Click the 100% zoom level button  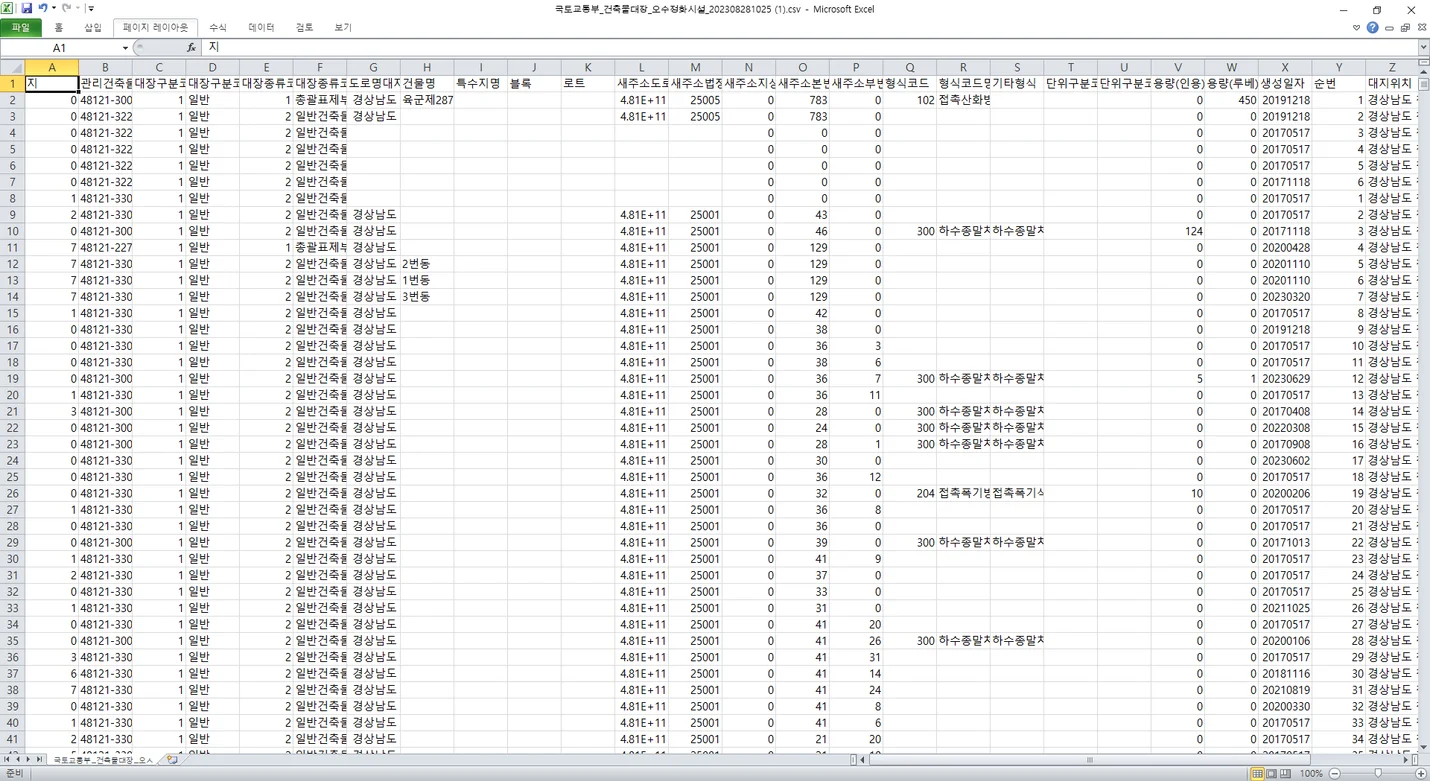(1311, 774)
